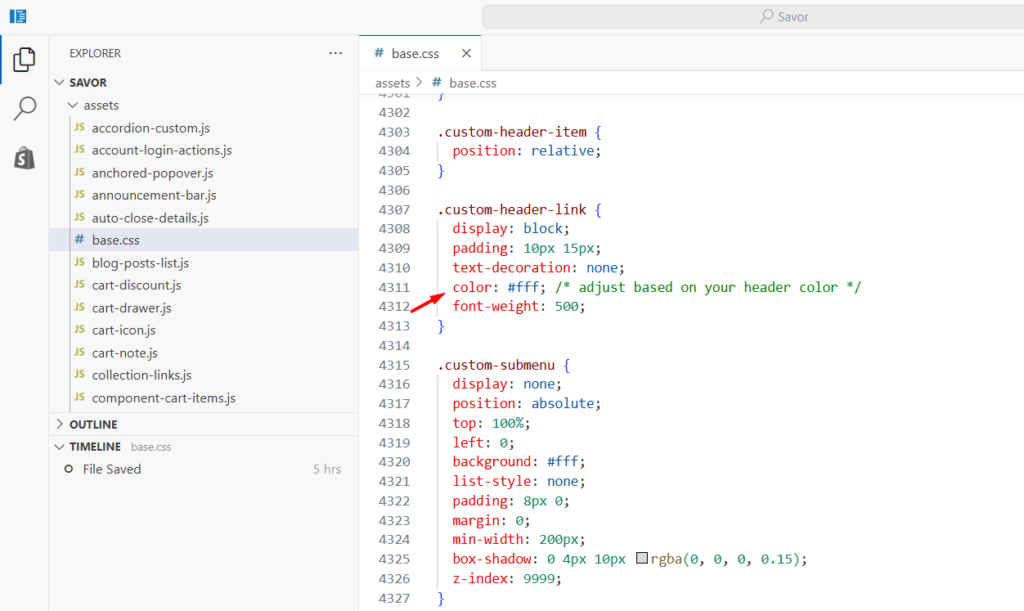Open the Shopify extension icon
1024x611 pixels.
pyautogui.click(x=24, y=157)
